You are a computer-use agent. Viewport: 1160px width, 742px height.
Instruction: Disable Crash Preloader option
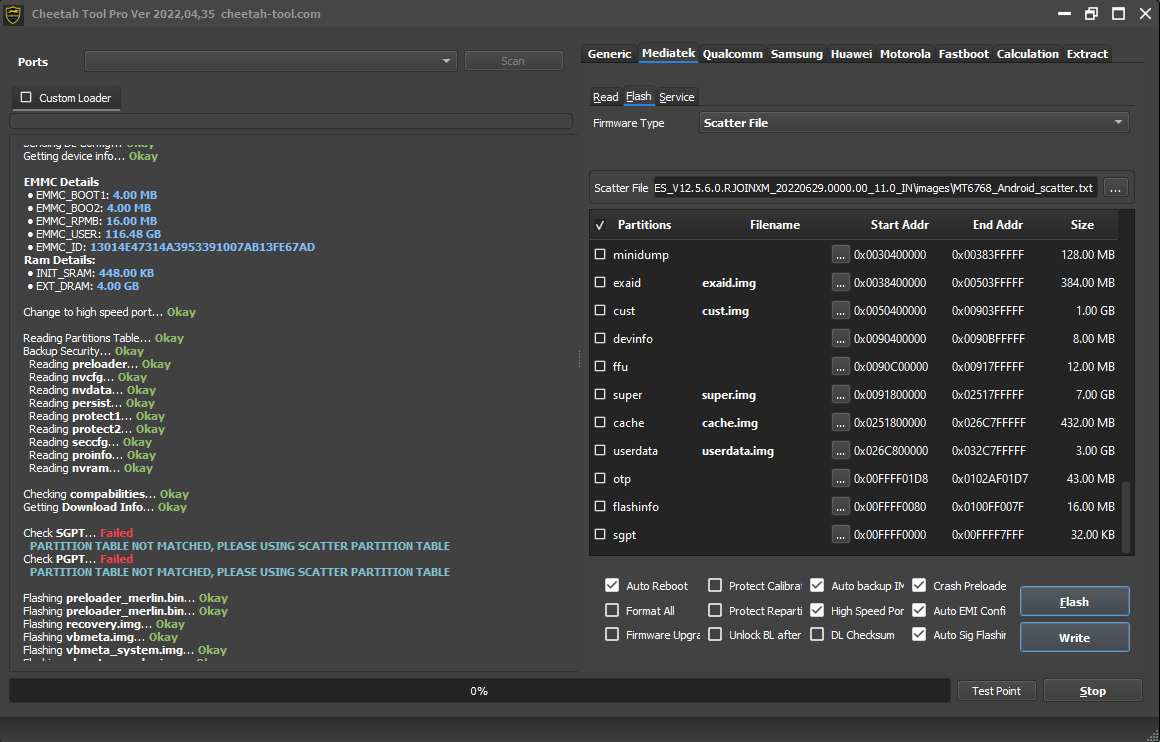[919, 585]
